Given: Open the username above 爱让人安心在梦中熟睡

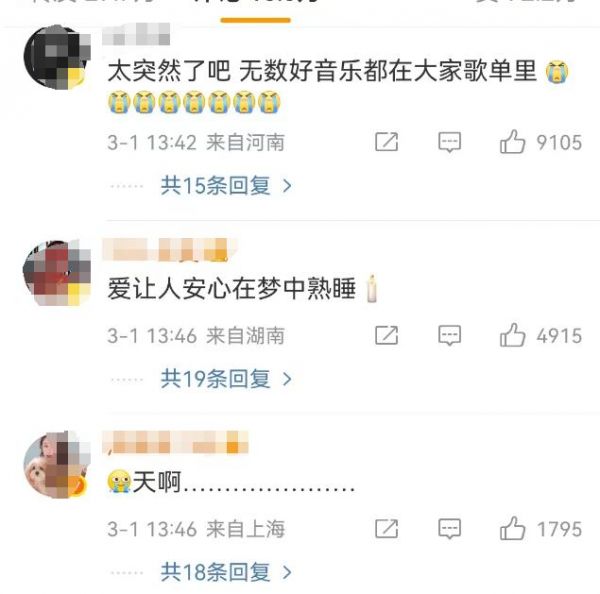Looking at the screenshot, I should [170, 250].
